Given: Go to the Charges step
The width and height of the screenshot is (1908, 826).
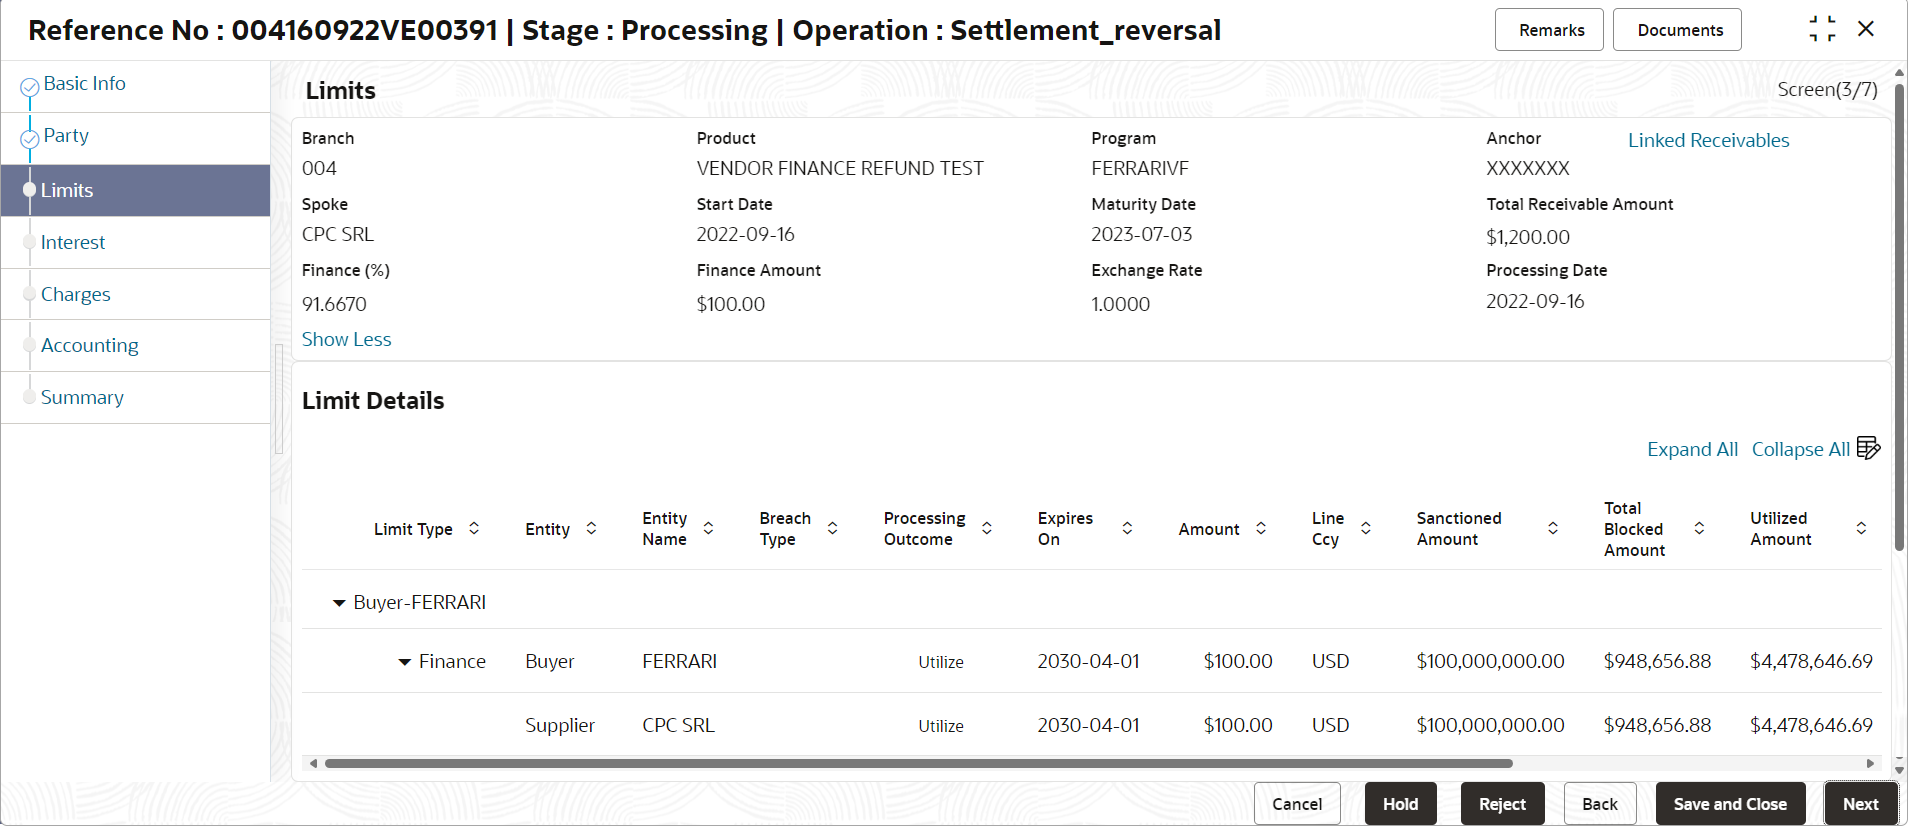Looking at the screenshot, I should tap(76, 295).
